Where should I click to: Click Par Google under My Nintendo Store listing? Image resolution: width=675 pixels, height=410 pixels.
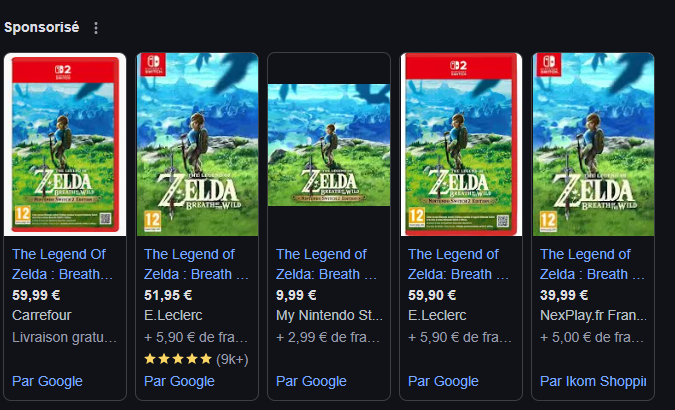click(x=311, y=381)
